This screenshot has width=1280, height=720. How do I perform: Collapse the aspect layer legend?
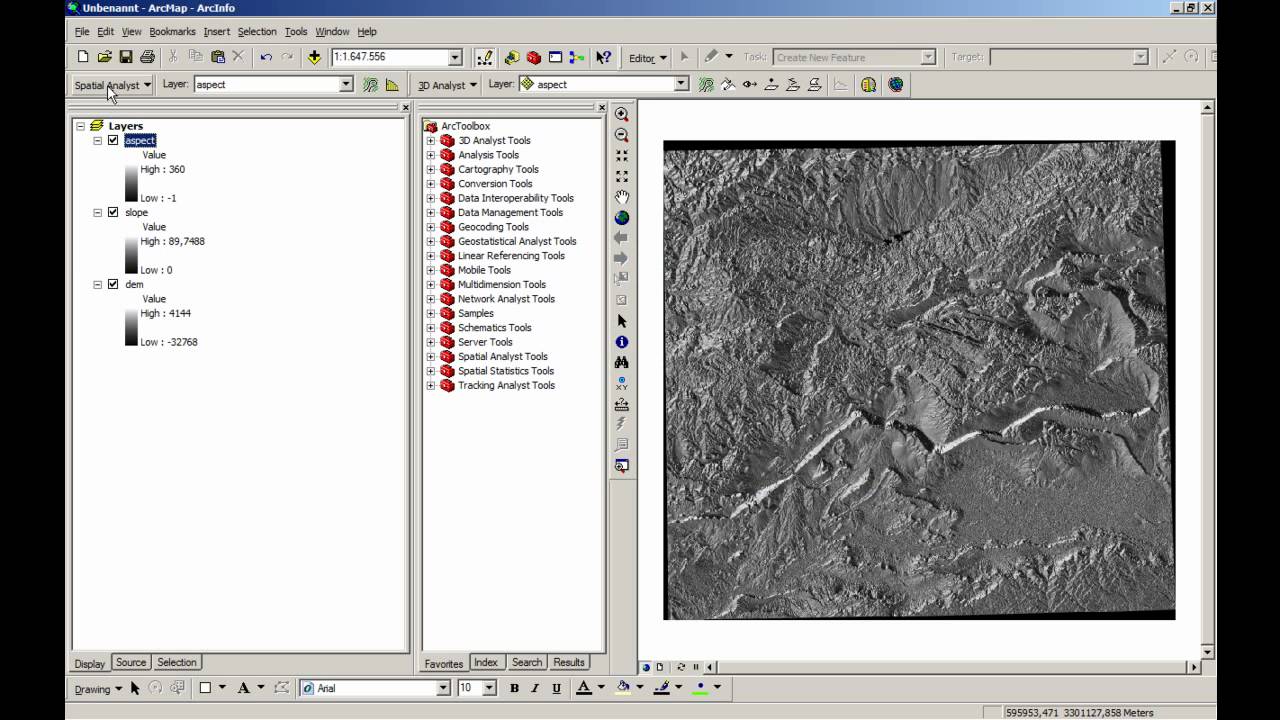pos(98,141)
